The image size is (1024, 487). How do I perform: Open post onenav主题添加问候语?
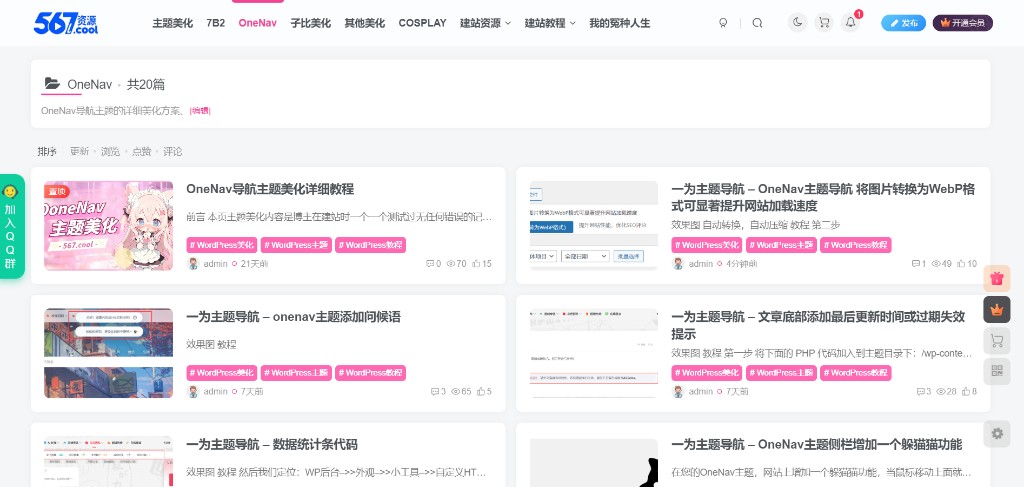(293, 317)
